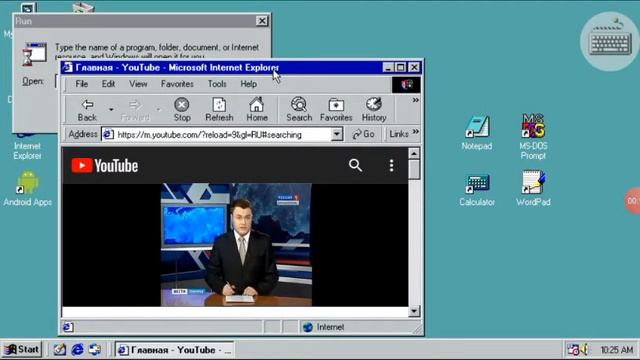Click the page icon in the IE status bar
Screen dimensions: 640x360
click(68, 327)
